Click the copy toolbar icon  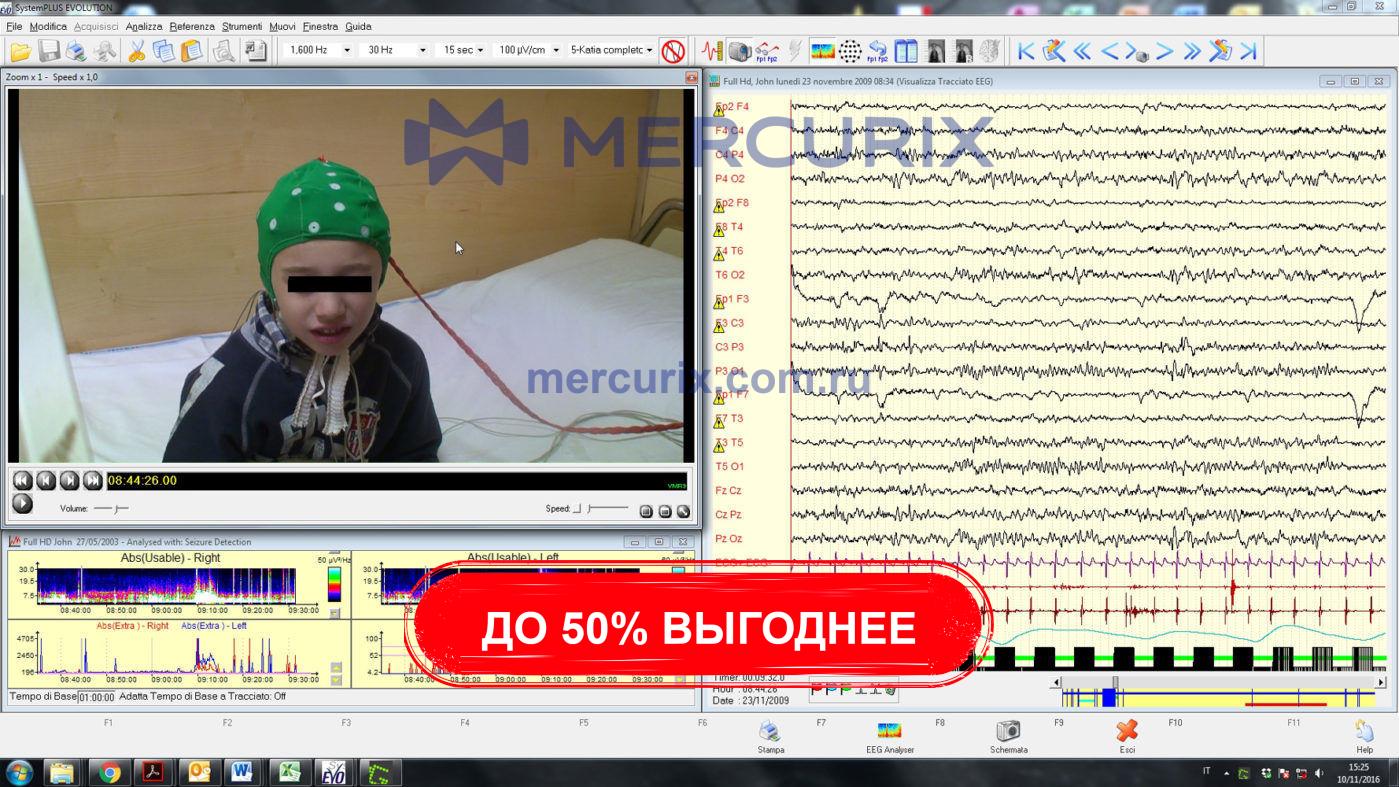[164, 51]
